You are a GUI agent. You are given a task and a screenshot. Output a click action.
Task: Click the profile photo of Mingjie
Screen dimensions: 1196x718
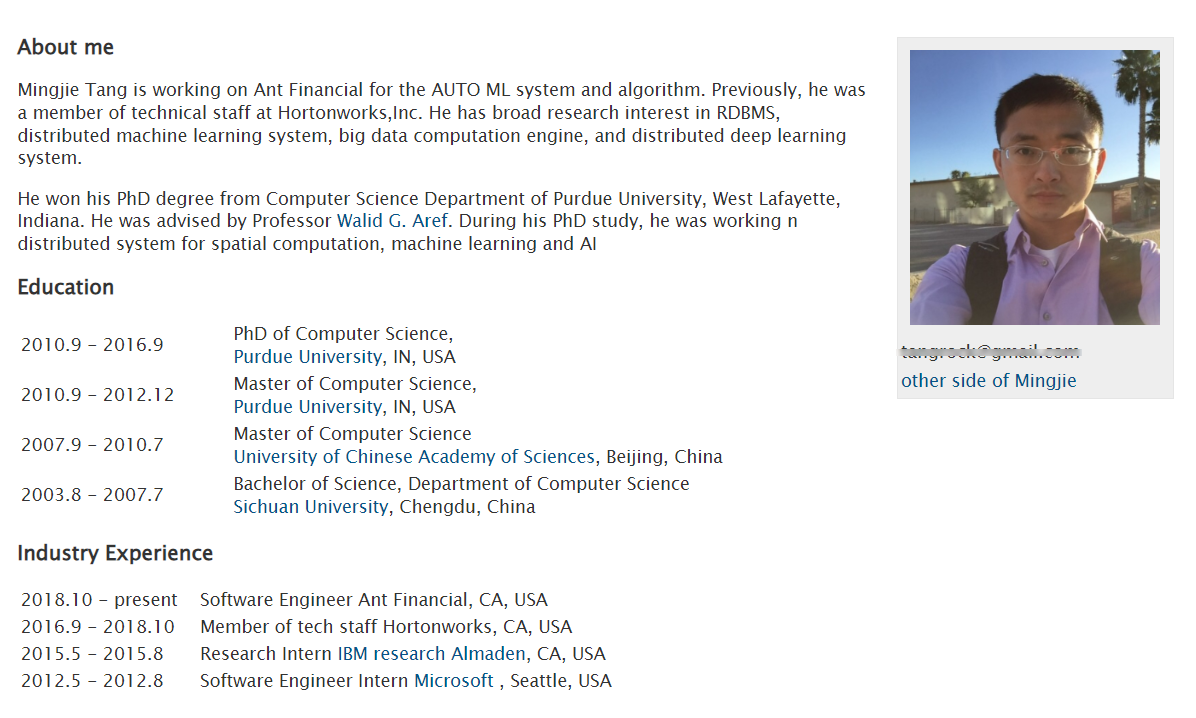1034,188
